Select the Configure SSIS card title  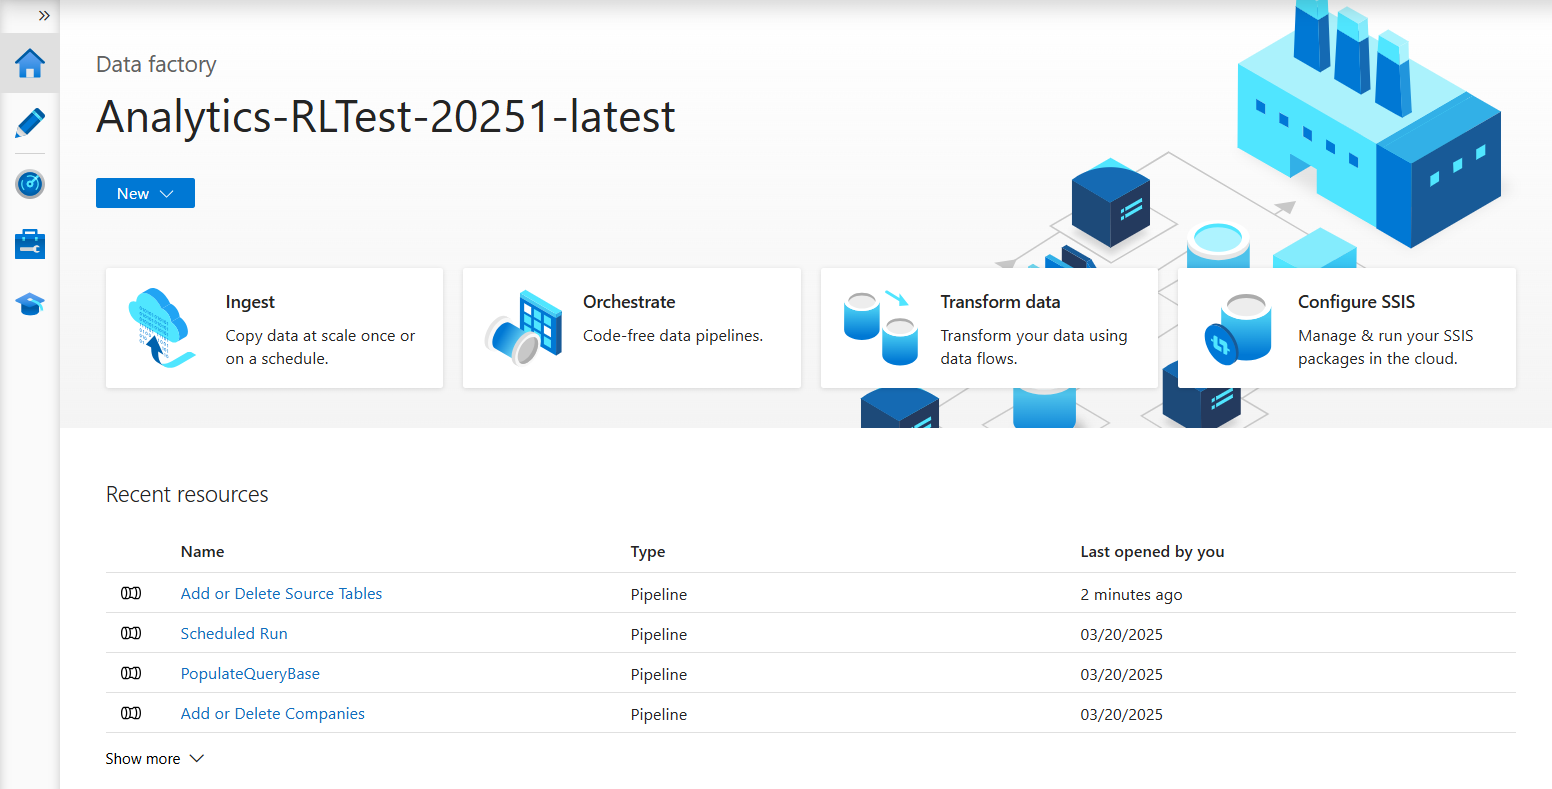click(1356, 302)
